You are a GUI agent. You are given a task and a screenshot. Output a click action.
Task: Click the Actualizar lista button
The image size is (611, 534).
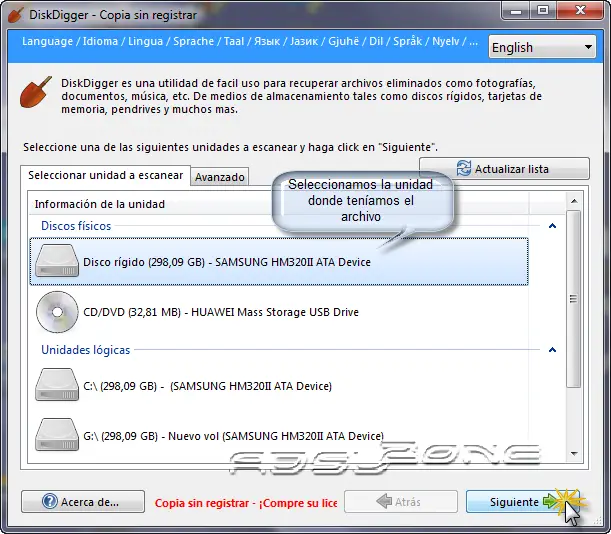click(x=504, y=168)
